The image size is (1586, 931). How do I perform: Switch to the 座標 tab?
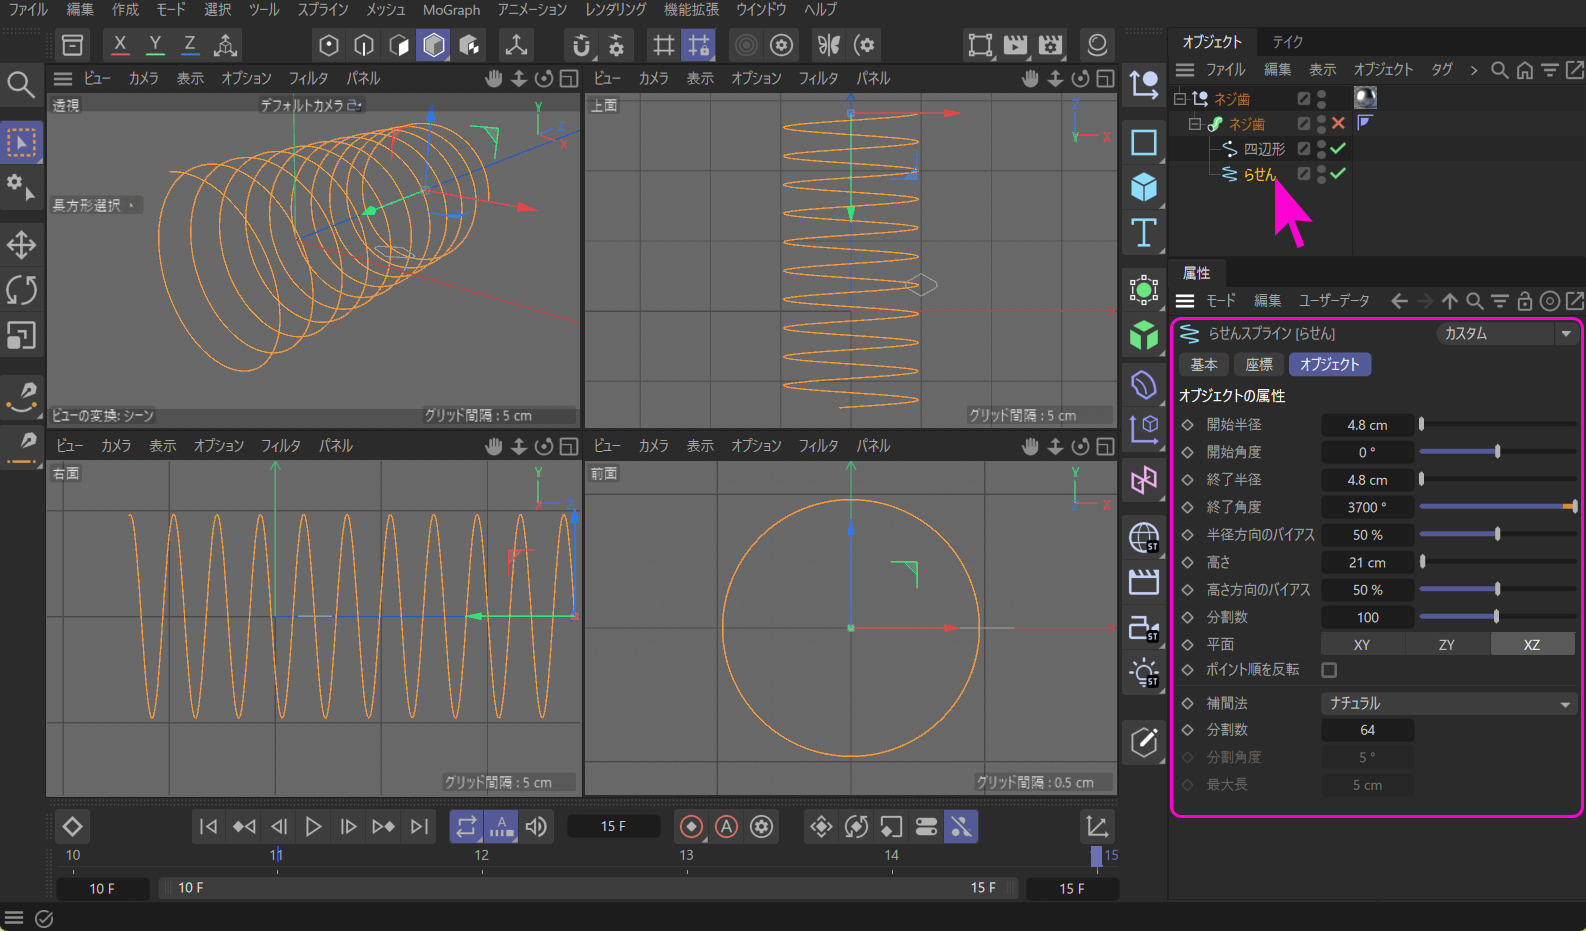(x=1258, y=365)
